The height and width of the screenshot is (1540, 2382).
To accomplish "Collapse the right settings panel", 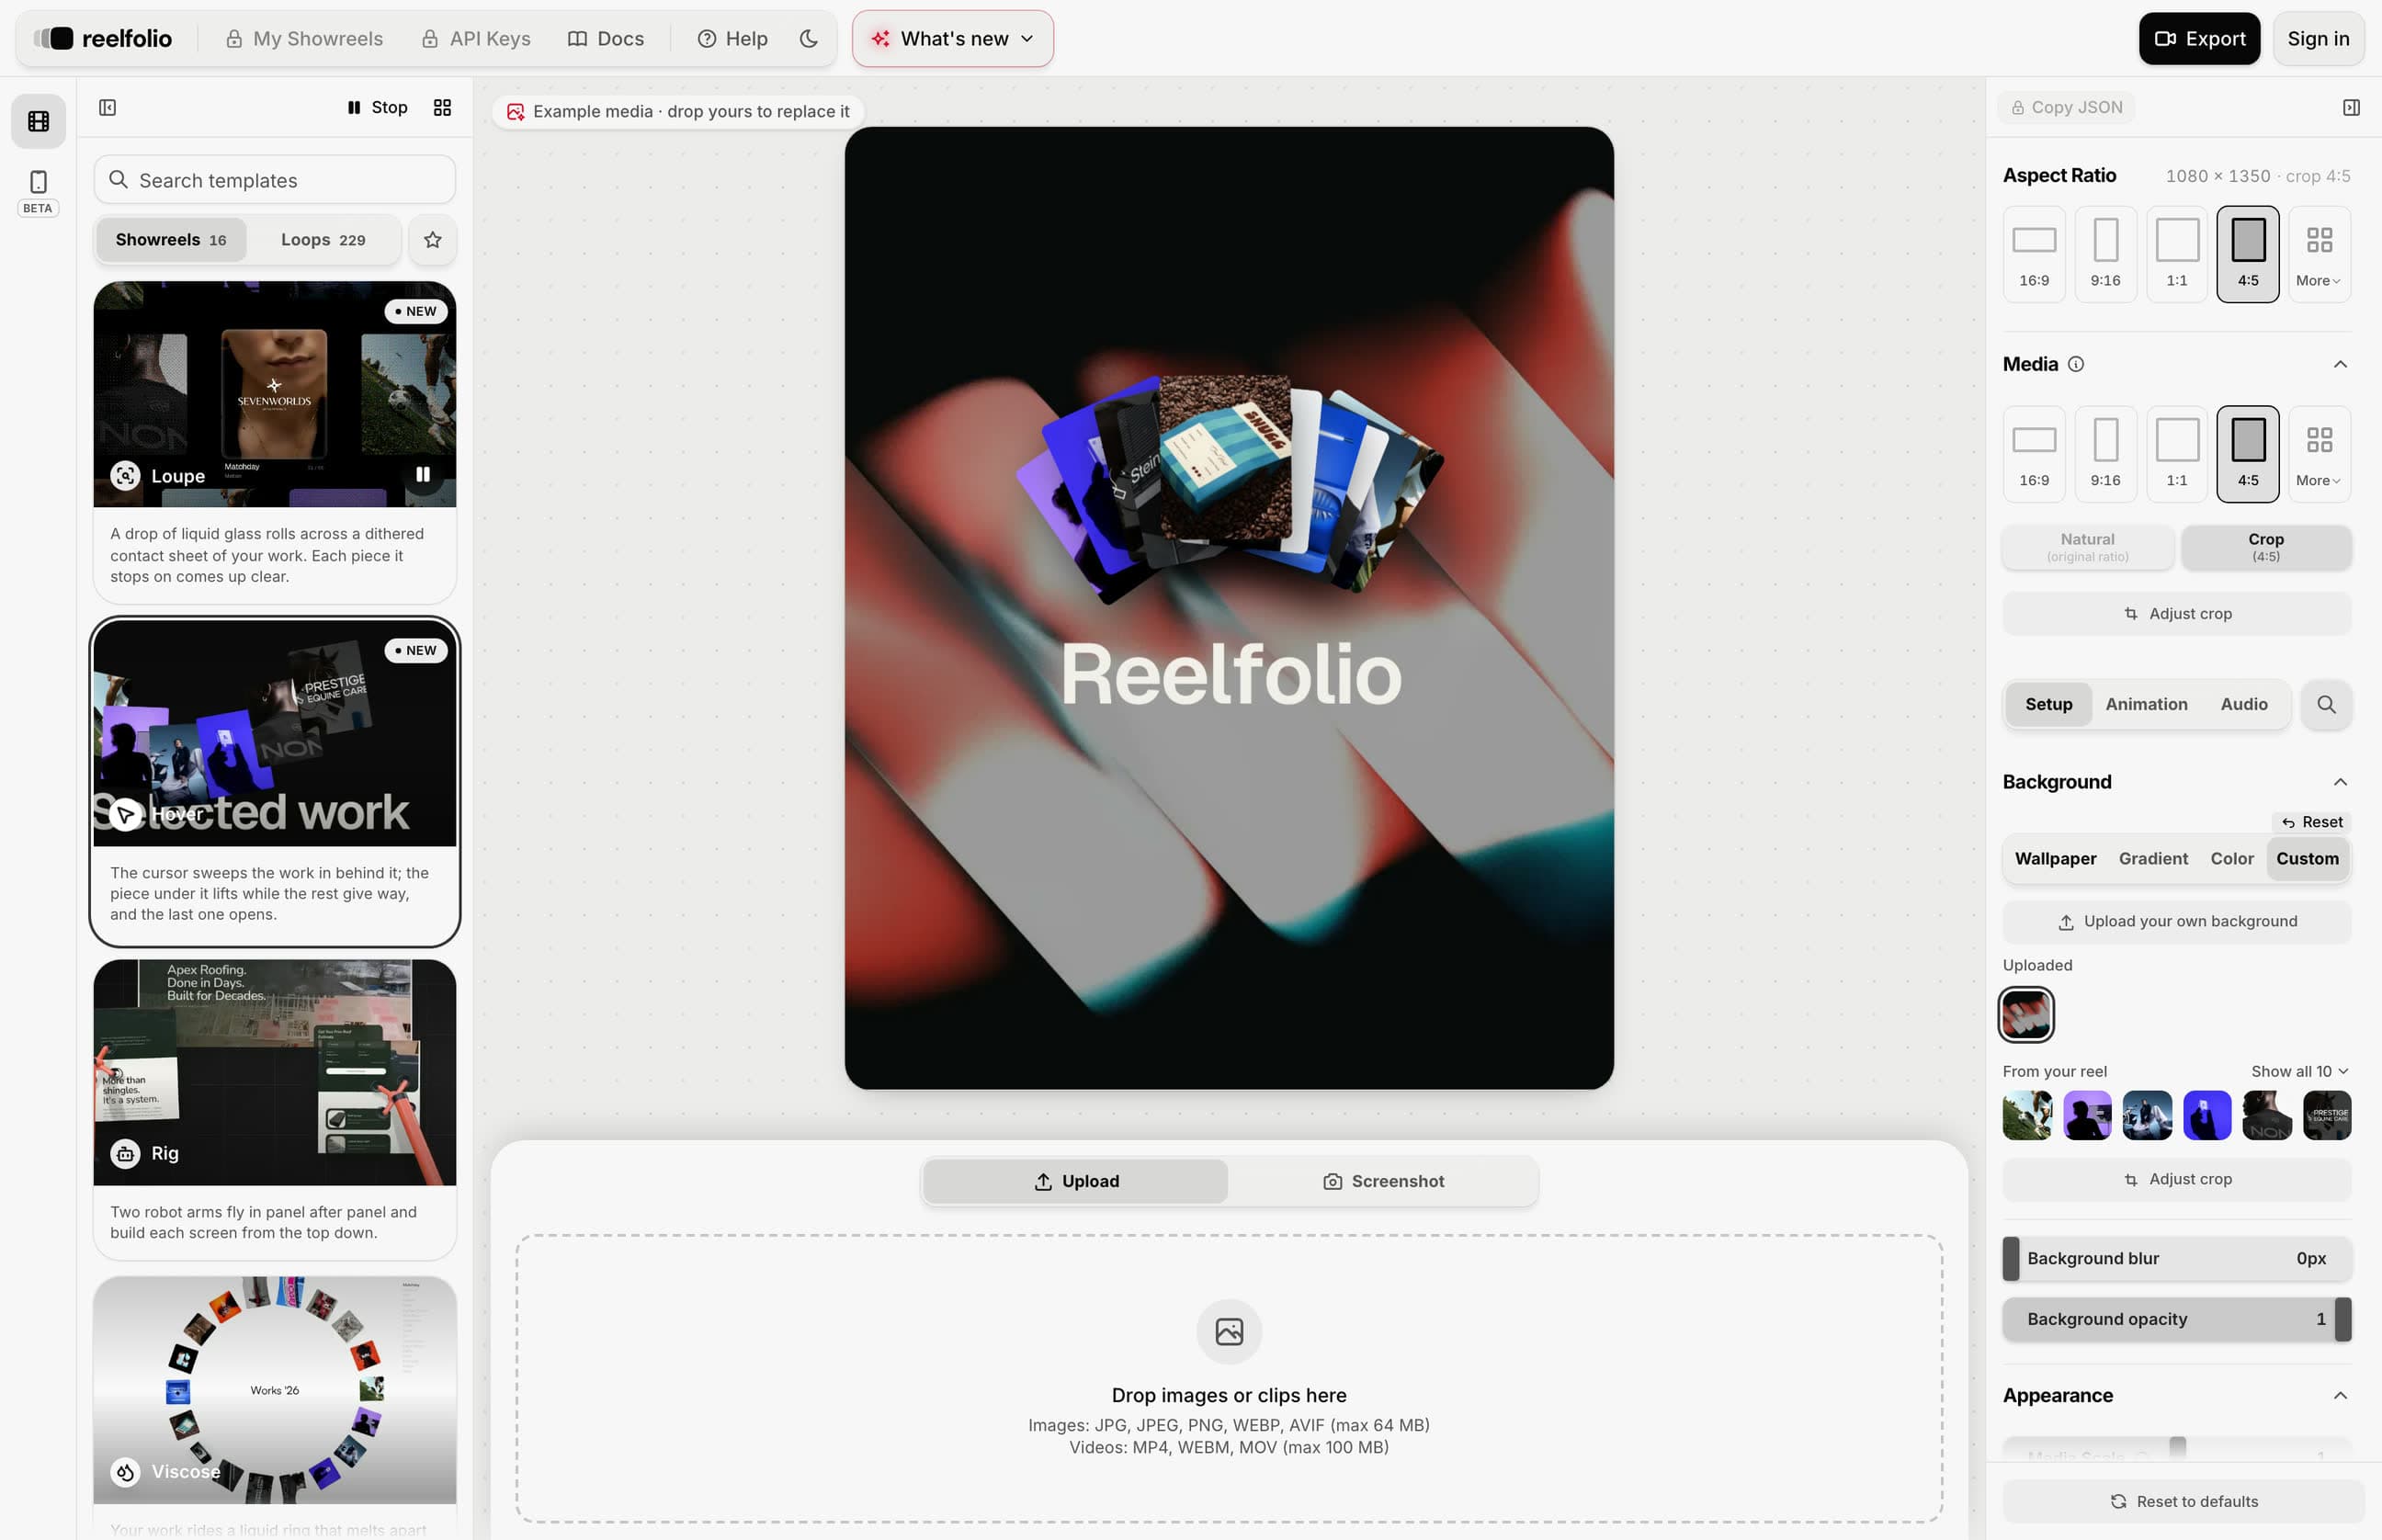I will click(x=2351, y=107).
